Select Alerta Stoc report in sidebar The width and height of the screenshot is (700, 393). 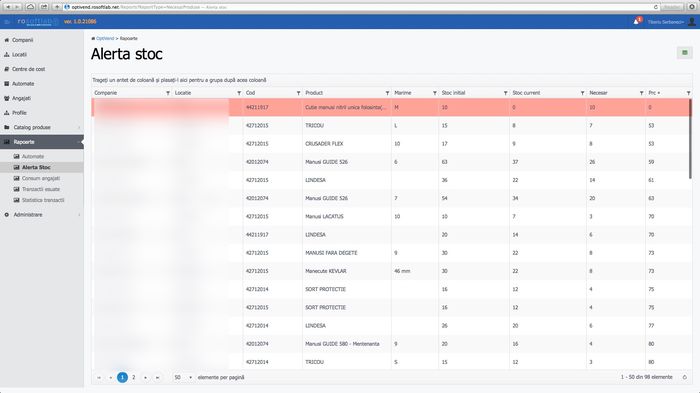tap(42, 167)
